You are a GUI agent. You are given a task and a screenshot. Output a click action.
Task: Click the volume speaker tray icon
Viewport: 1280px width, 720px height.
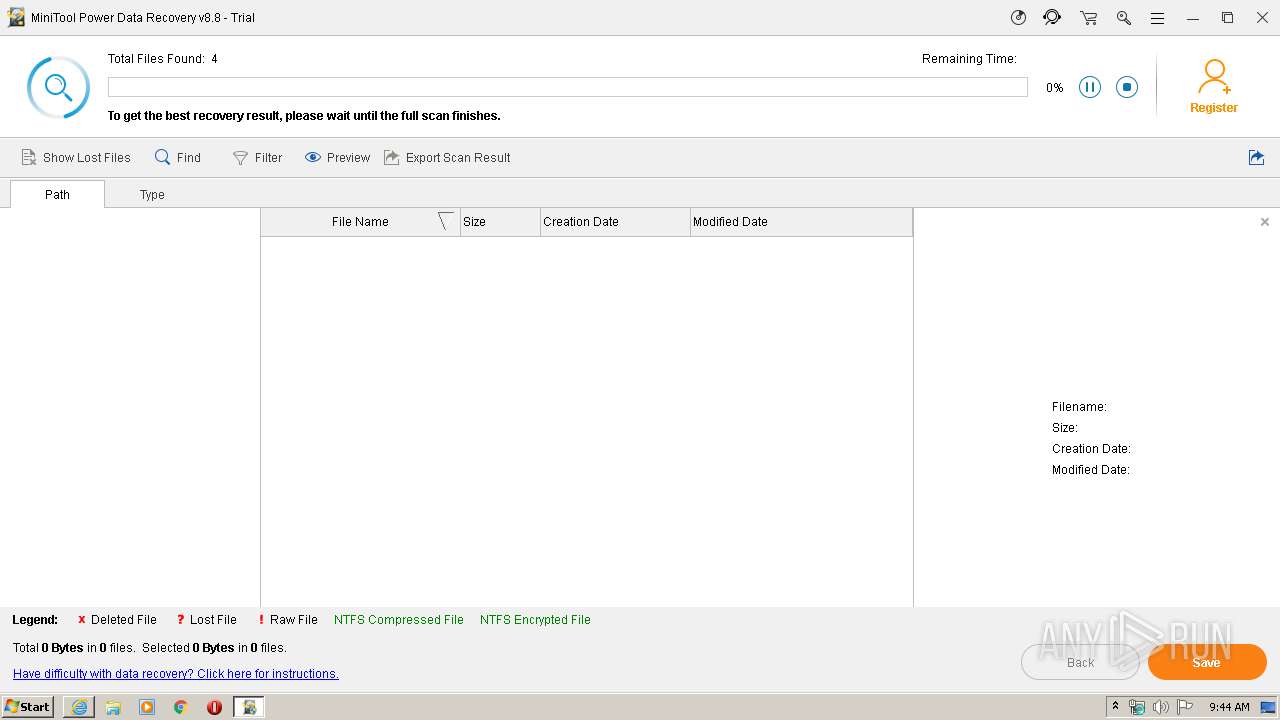point(1161,707)
